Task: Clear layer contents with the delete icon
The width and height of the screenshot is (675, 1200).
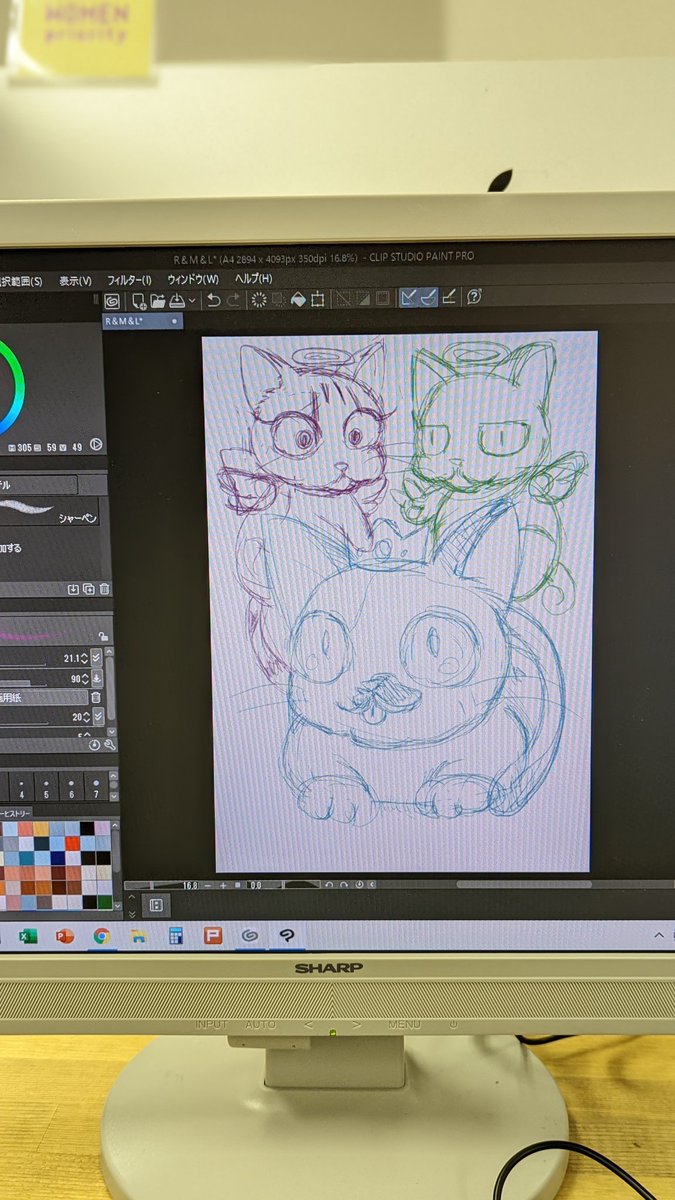Action: tap(259, 299)
